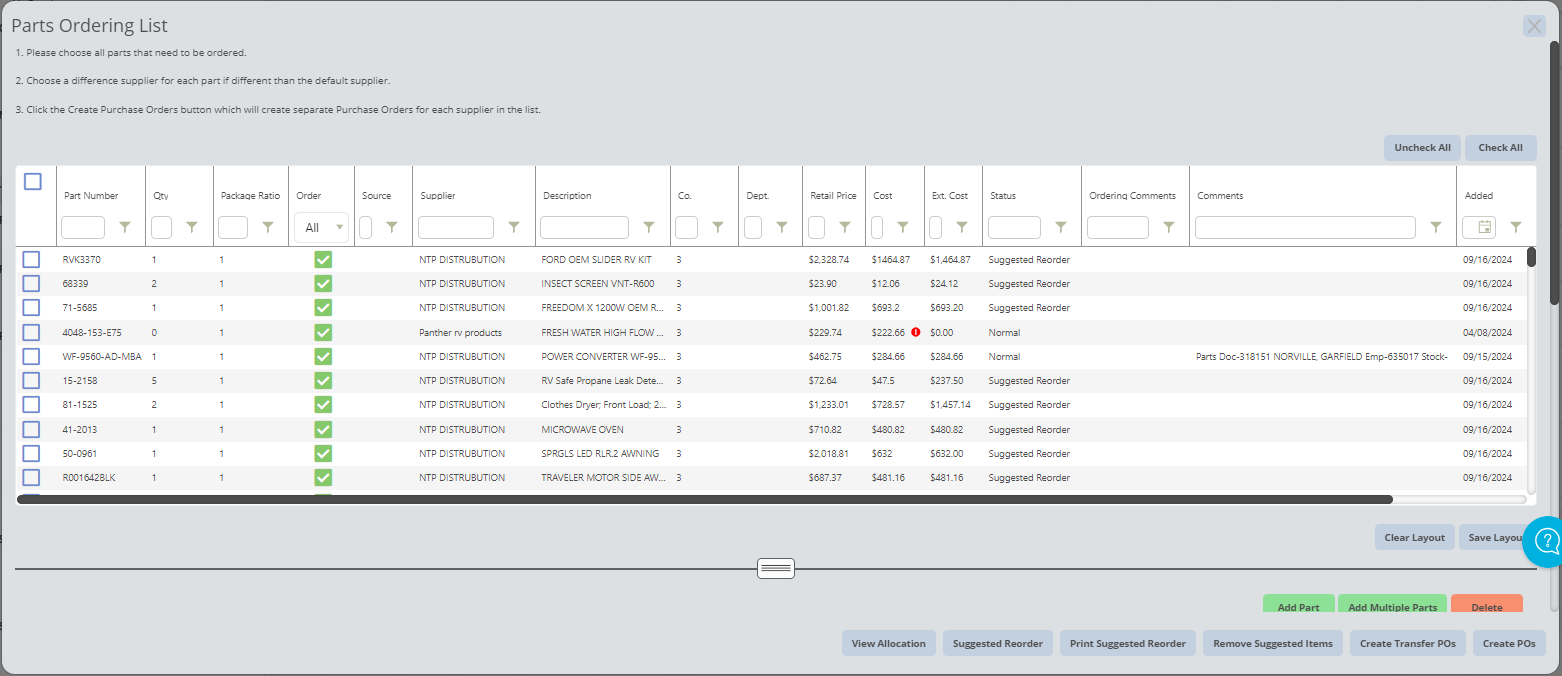
Task: Uncheck the Order checkmark for WF-9560-AD-MBA
Action: coord(323,356)
